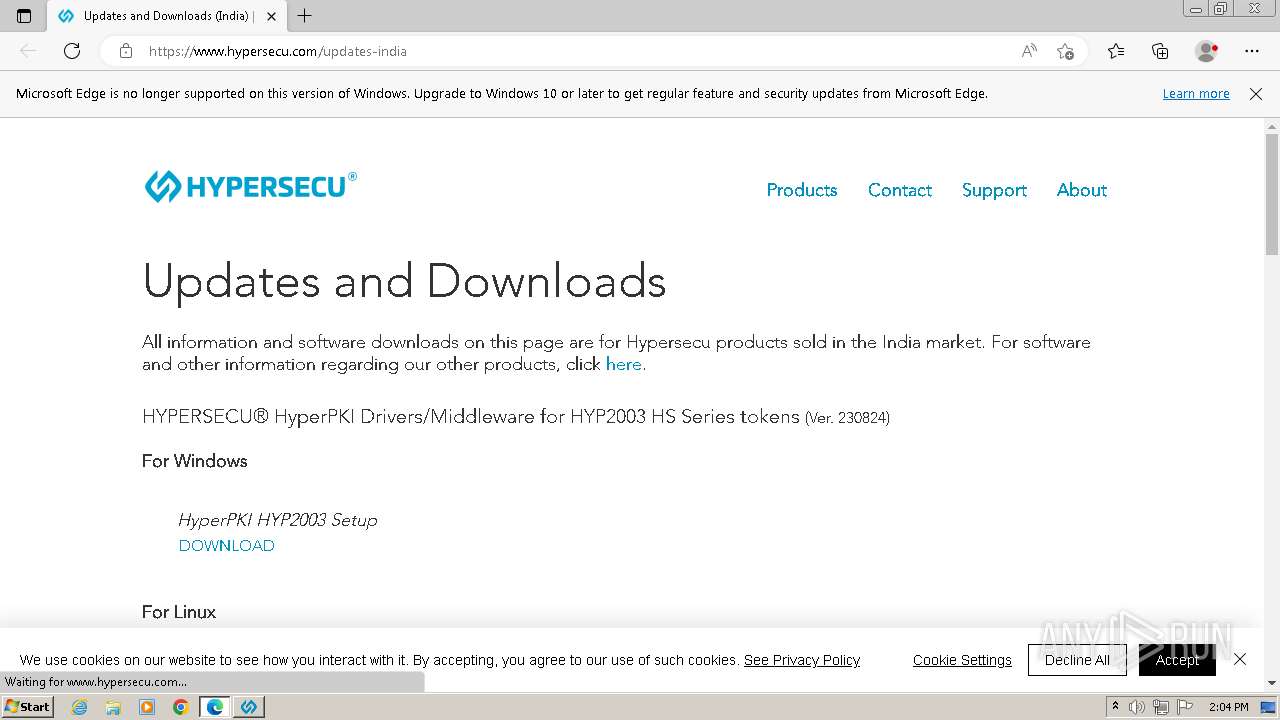The width and height of the screenshot is (1280, 720).
Task: Open the About page
Action: tap(1082, 190)
